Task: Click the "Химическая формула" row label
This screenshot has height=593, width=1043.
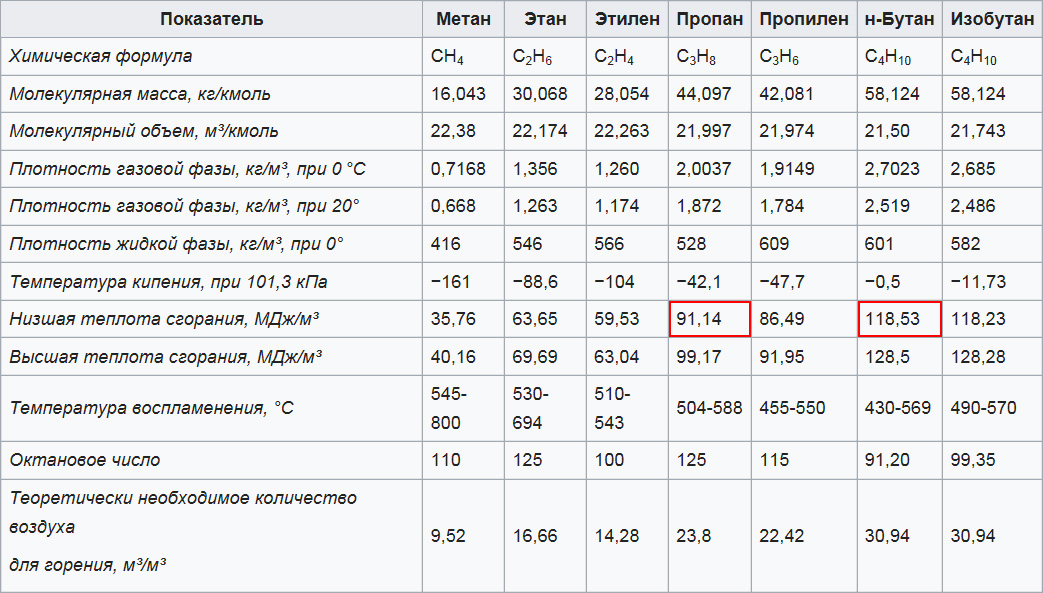Action: tap(101, 57)
